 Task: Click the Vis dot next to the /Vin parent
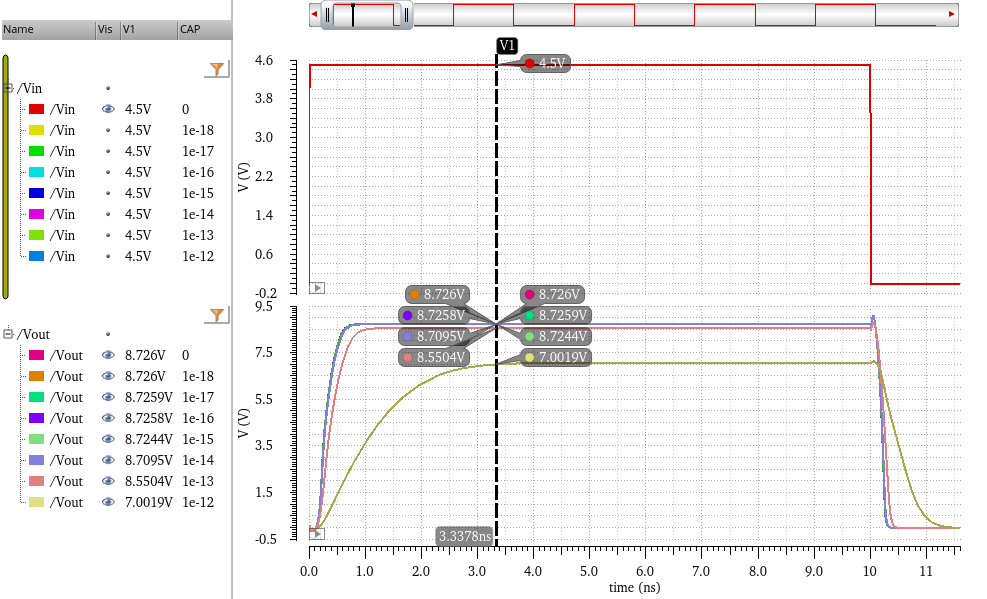click(x=108, y=88)
